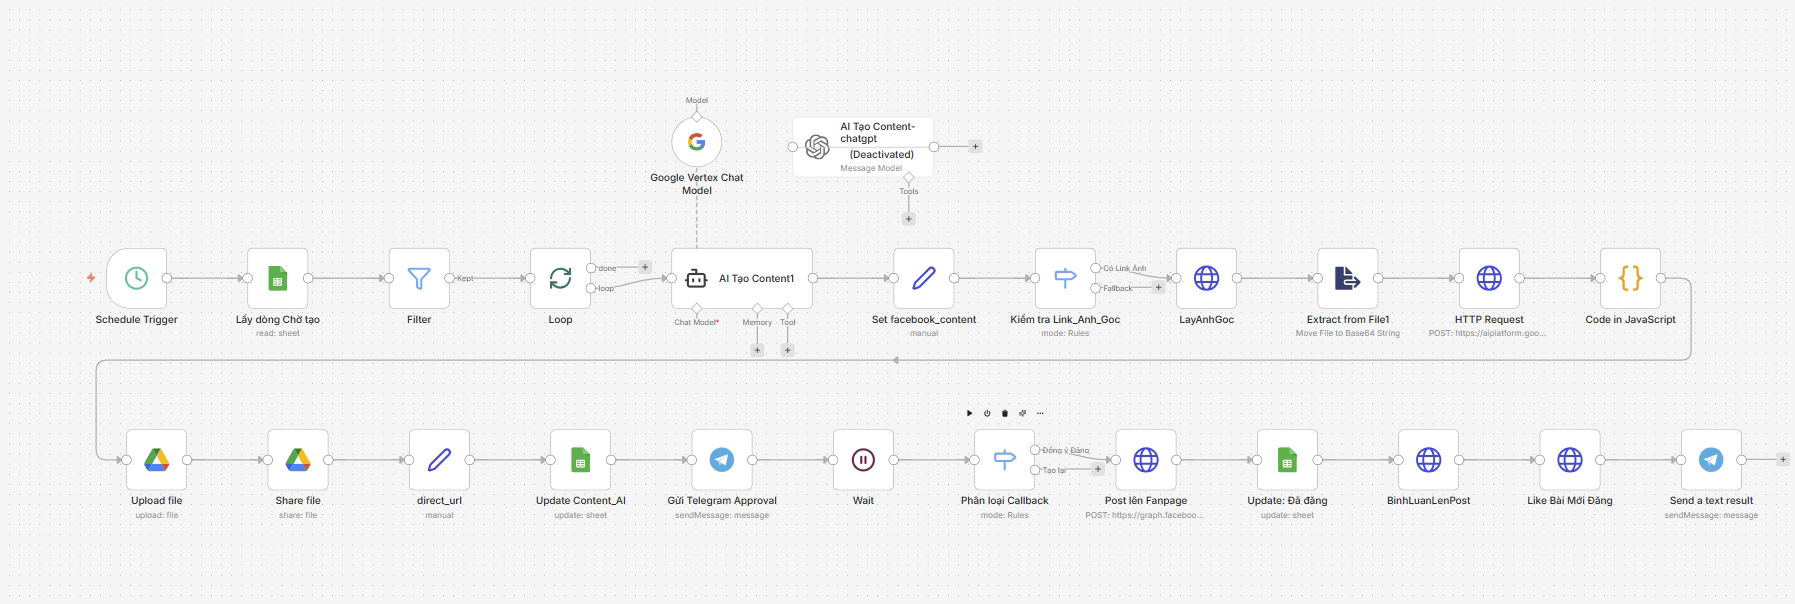
Task: Add node on Tạo lại output branch
Action: [1097, 469]
